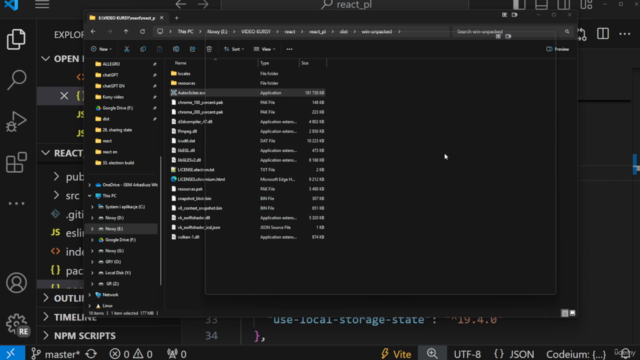Toggle primary side bar in VS Code title bar
Screen dimensions: 640x360
[x=519, y=5]
